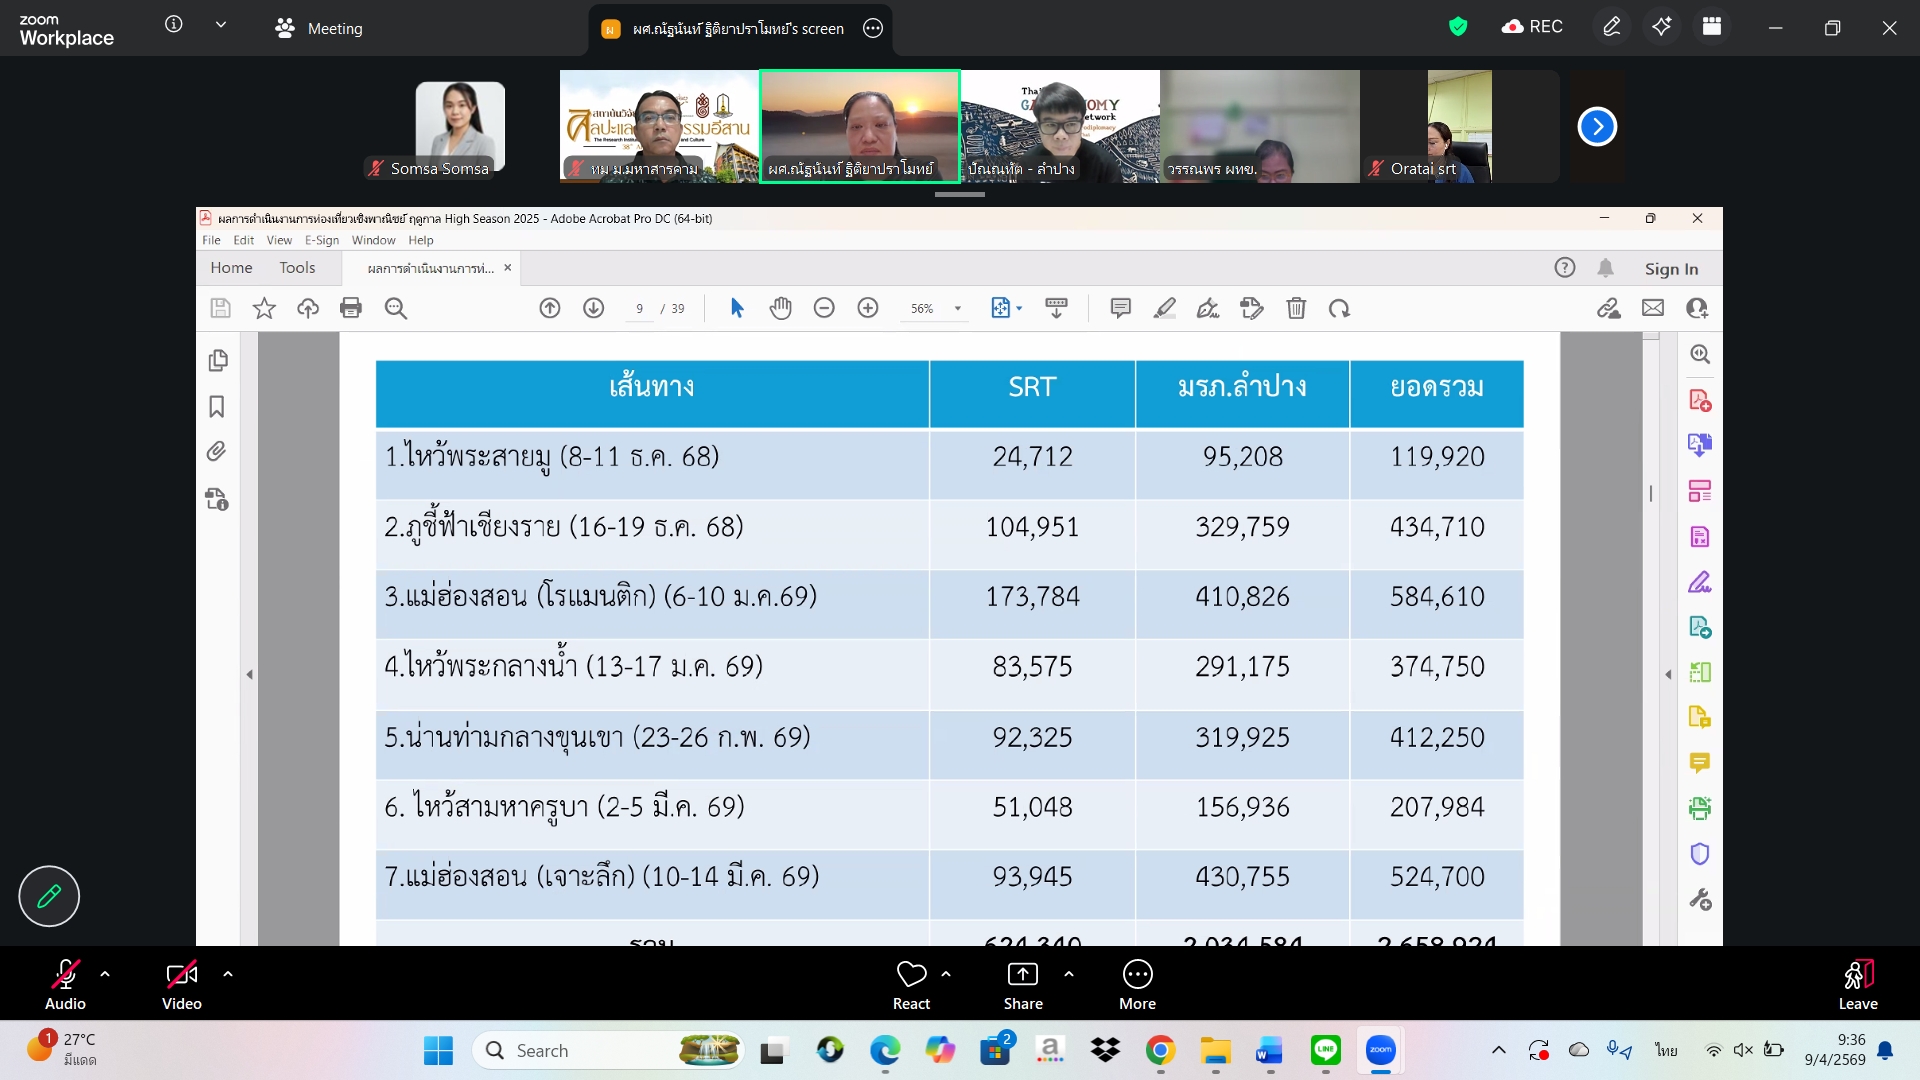
Task: Click the Leave meeting button
Action: point(1857,984)
